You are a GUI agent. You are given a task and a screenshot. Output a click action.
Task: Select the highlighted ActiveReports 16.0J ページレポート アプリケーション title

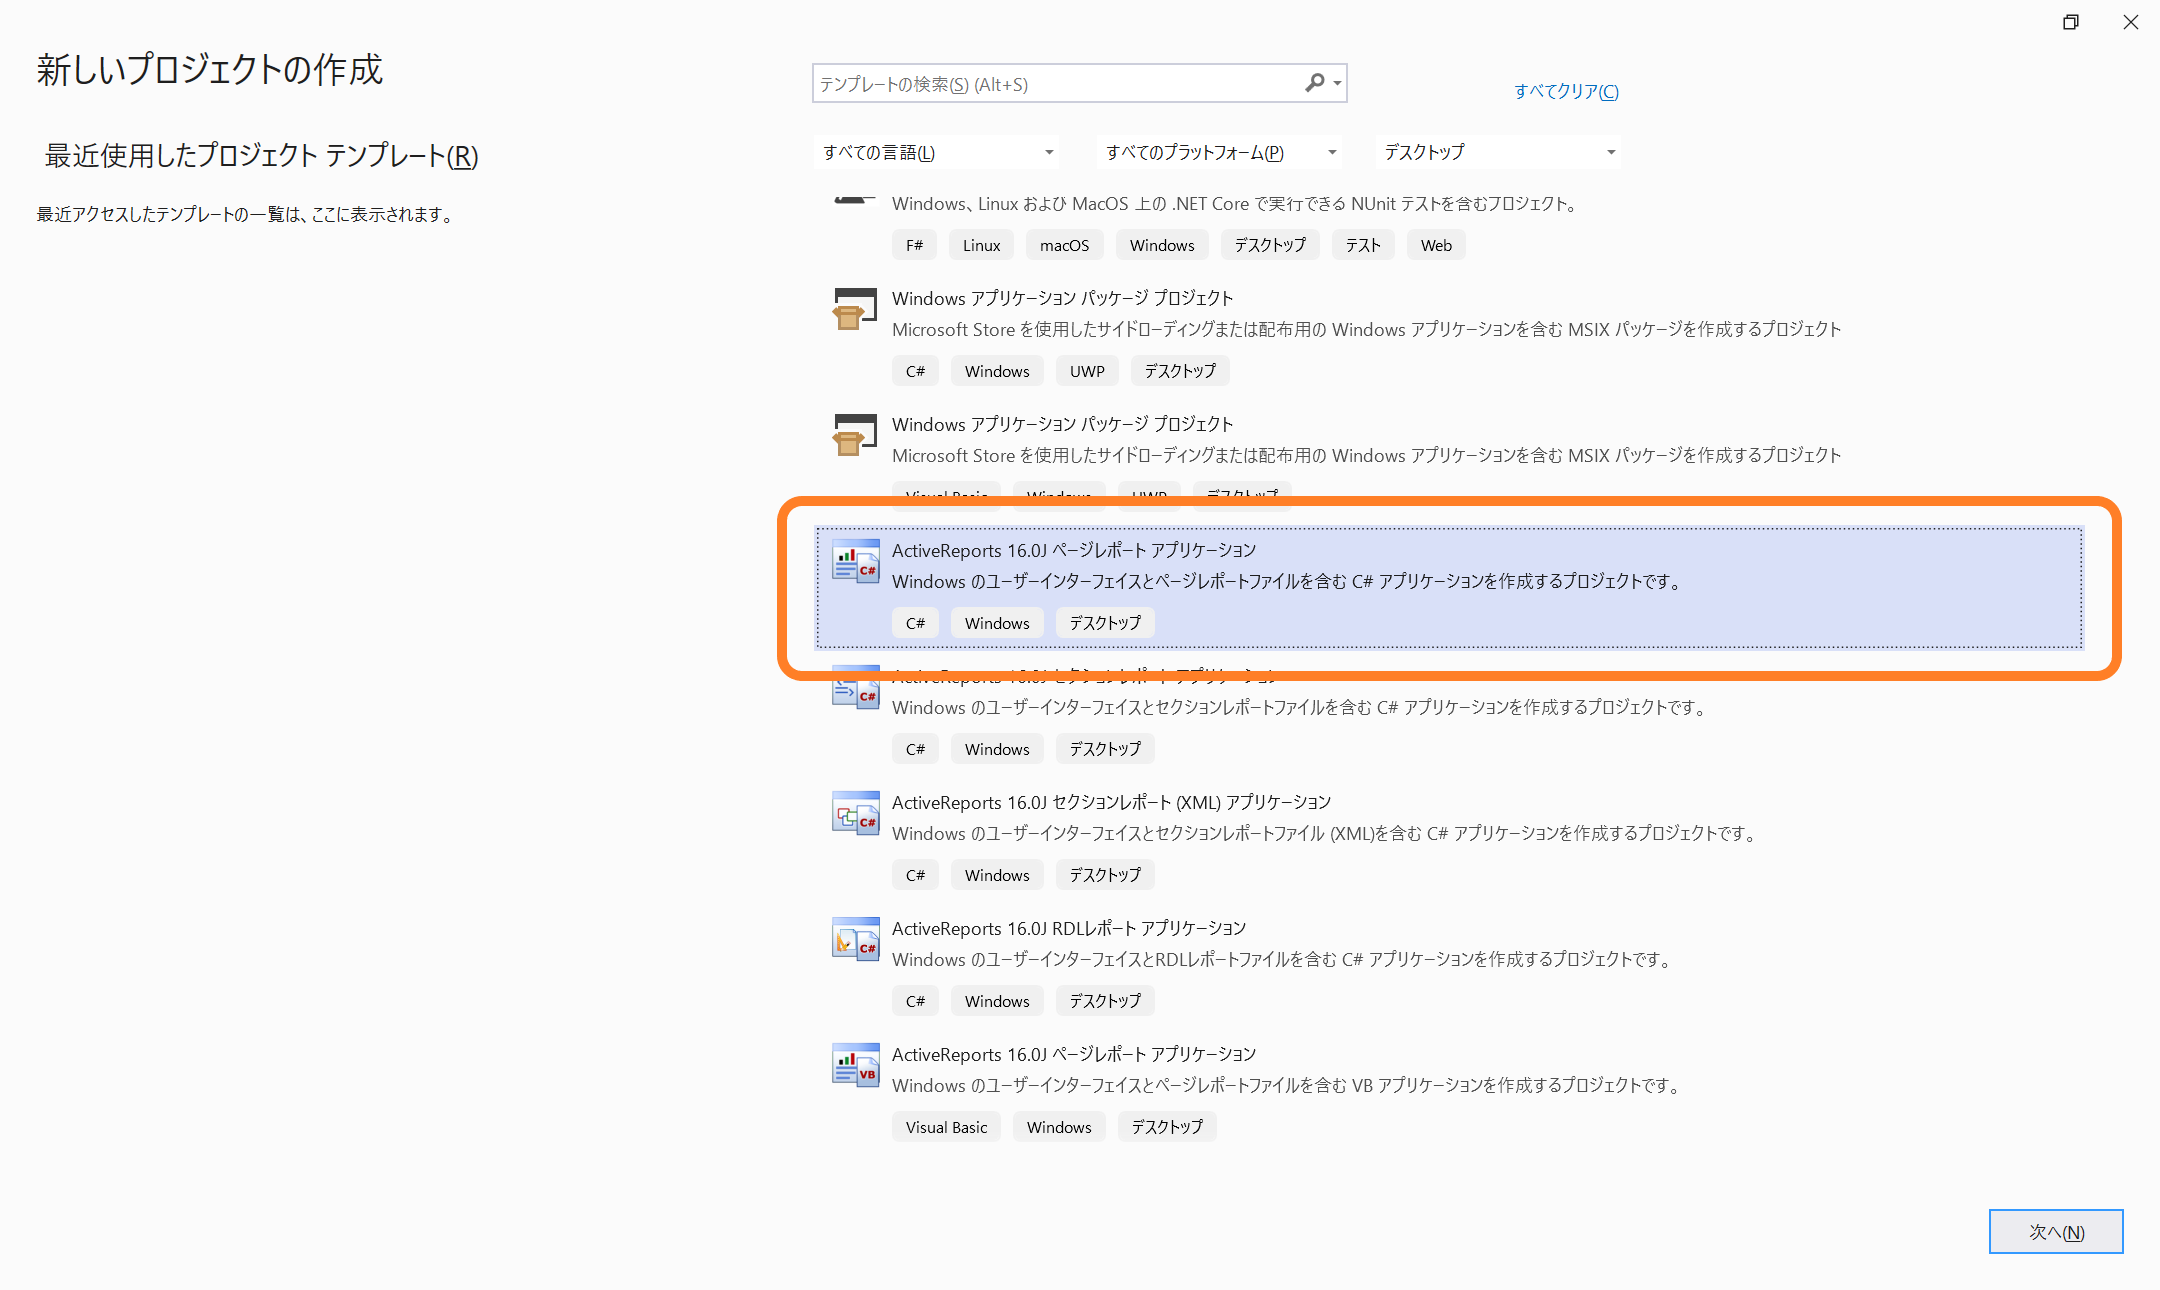point(1074,550)
